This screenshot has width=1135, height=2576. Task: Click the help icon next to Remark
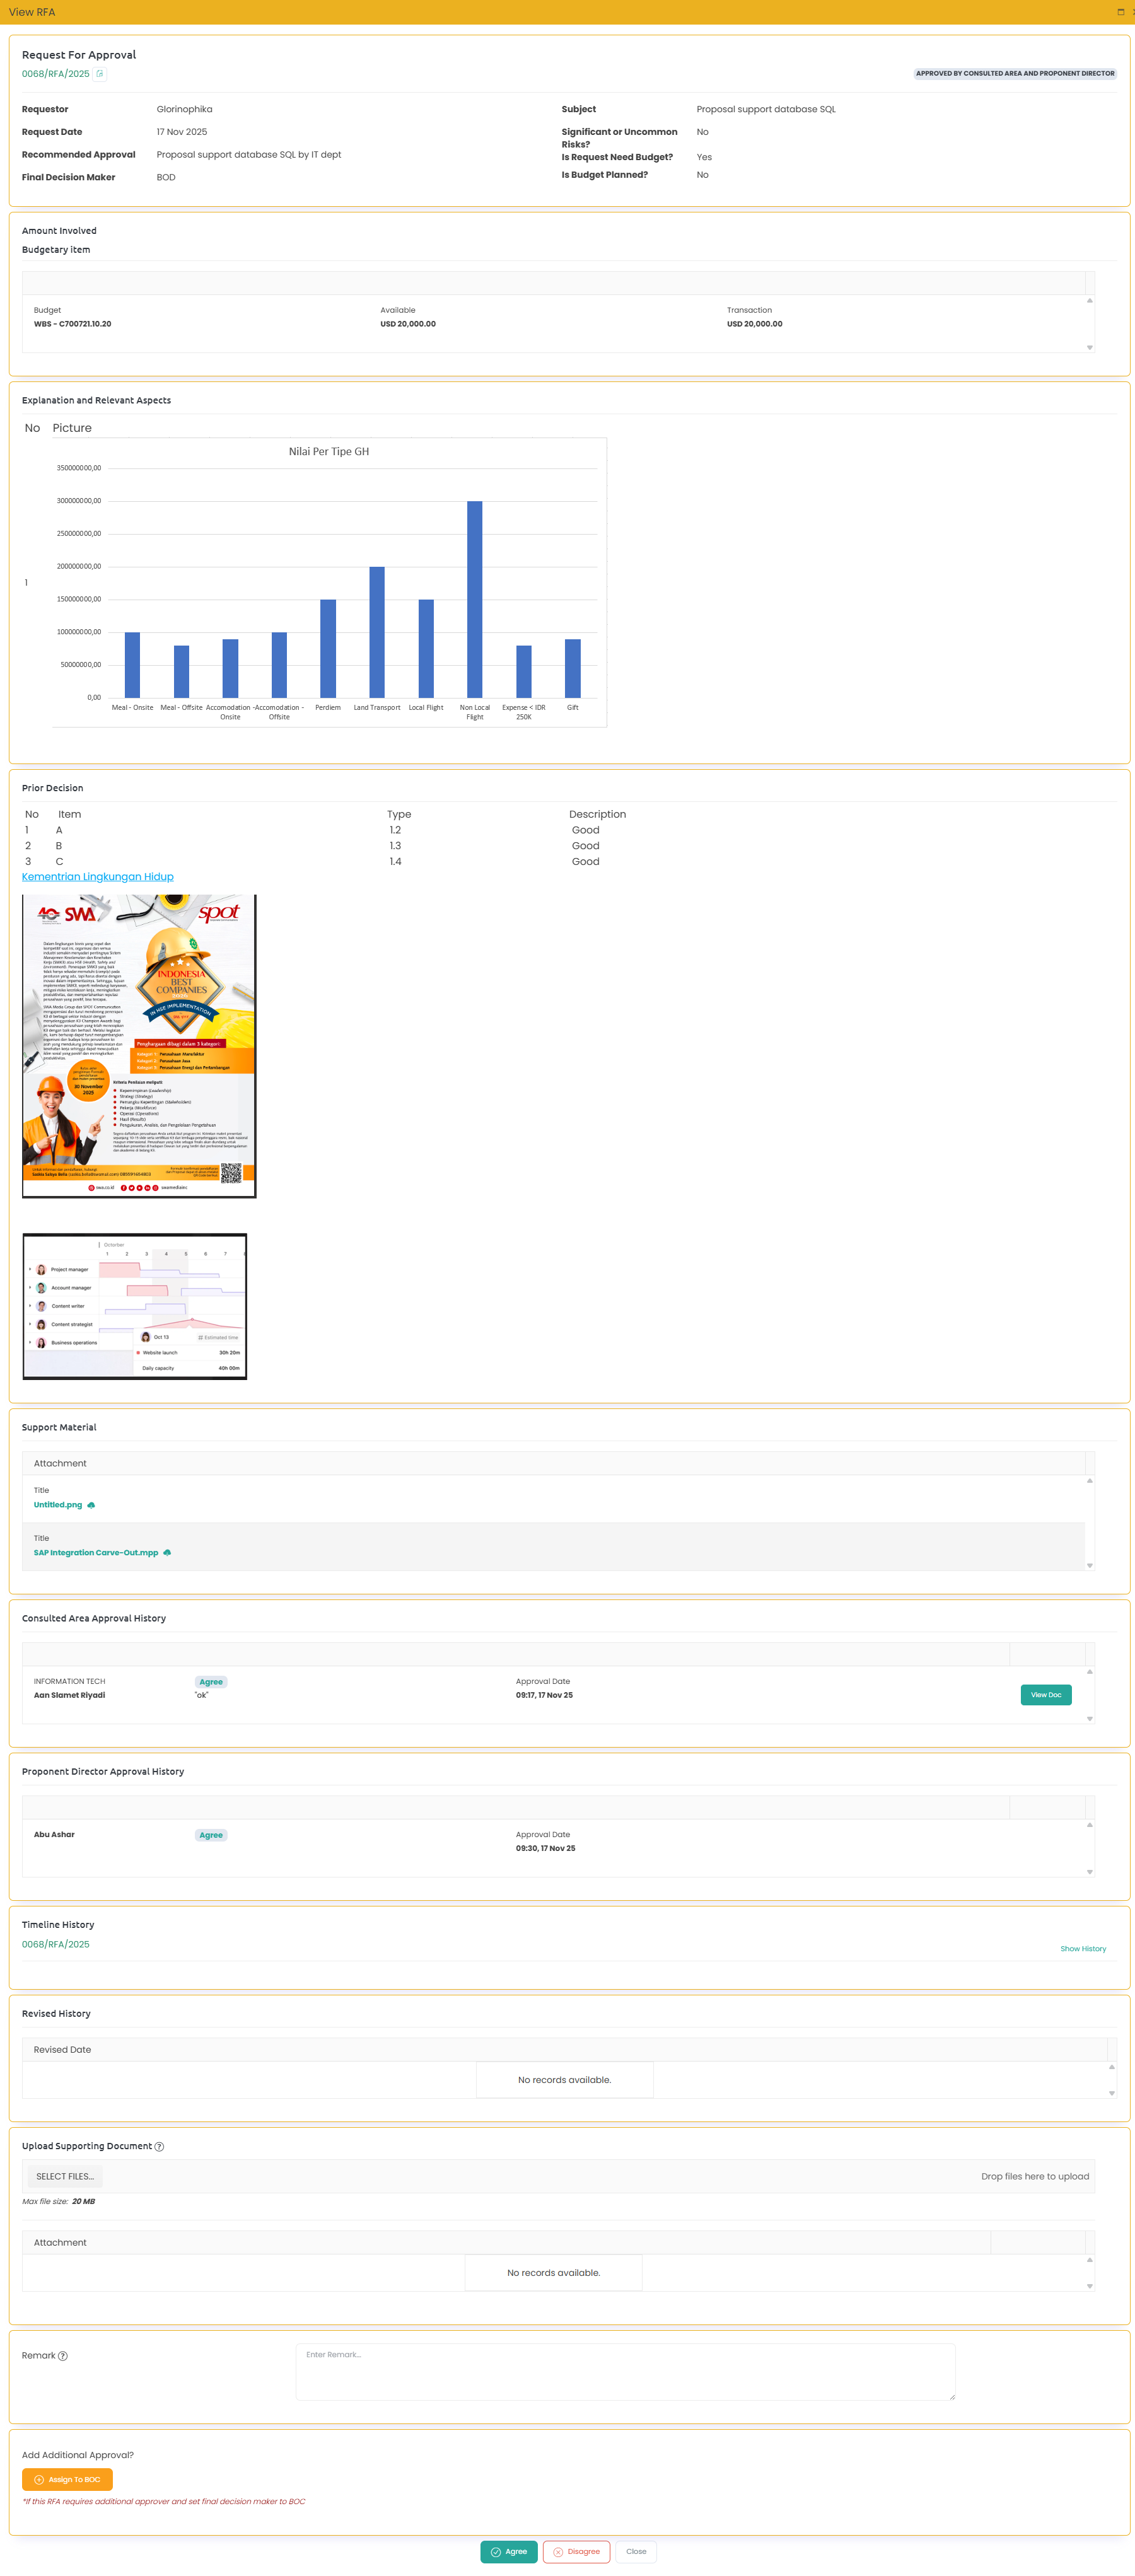(x=63, y=2355)
